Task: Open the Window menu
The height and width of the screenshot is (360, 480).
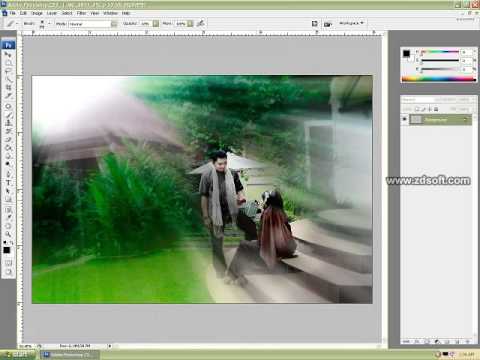Action: (110, 13)
